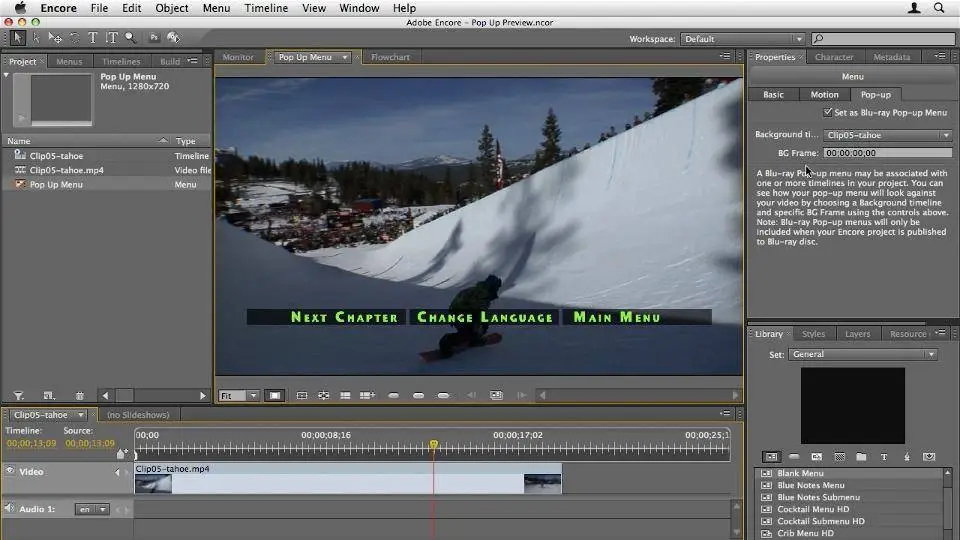Select Change Language menu button
This screenshot has width=960, height=540.
tap(484, 317)
